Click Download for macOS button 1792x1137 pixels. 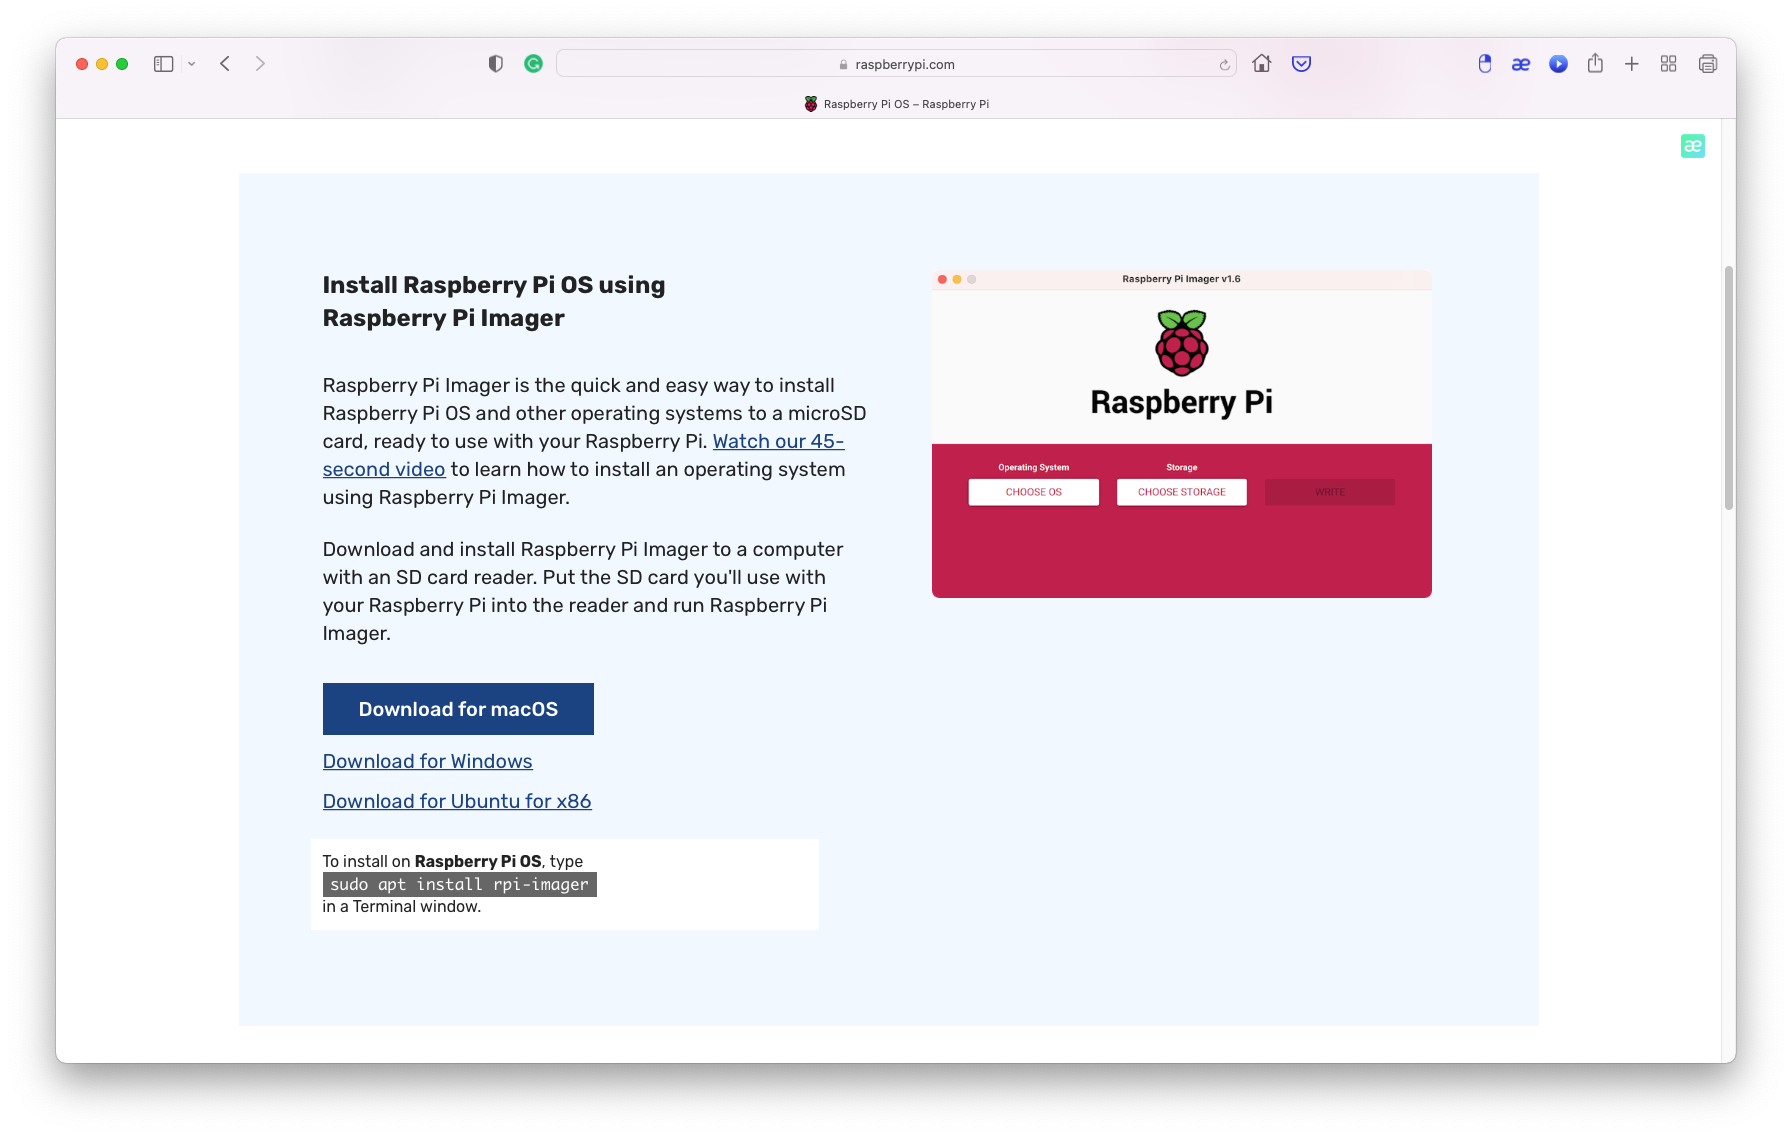[458, 709]
